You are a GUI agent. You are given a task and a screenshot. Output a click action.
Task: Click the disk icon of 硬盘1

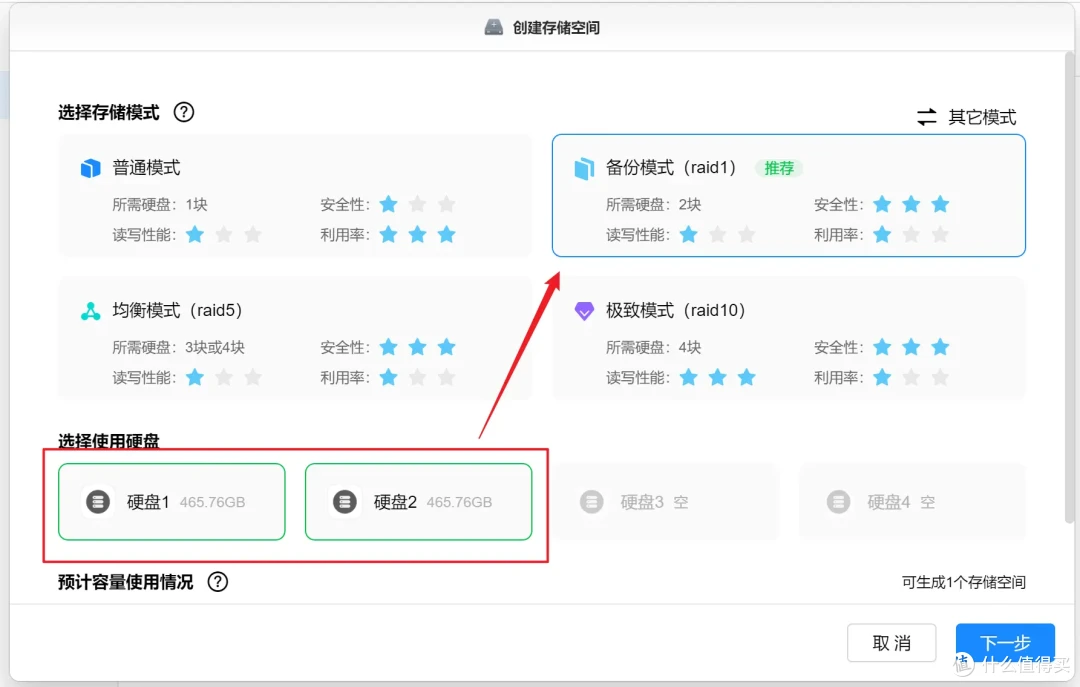tap(98, 502)
